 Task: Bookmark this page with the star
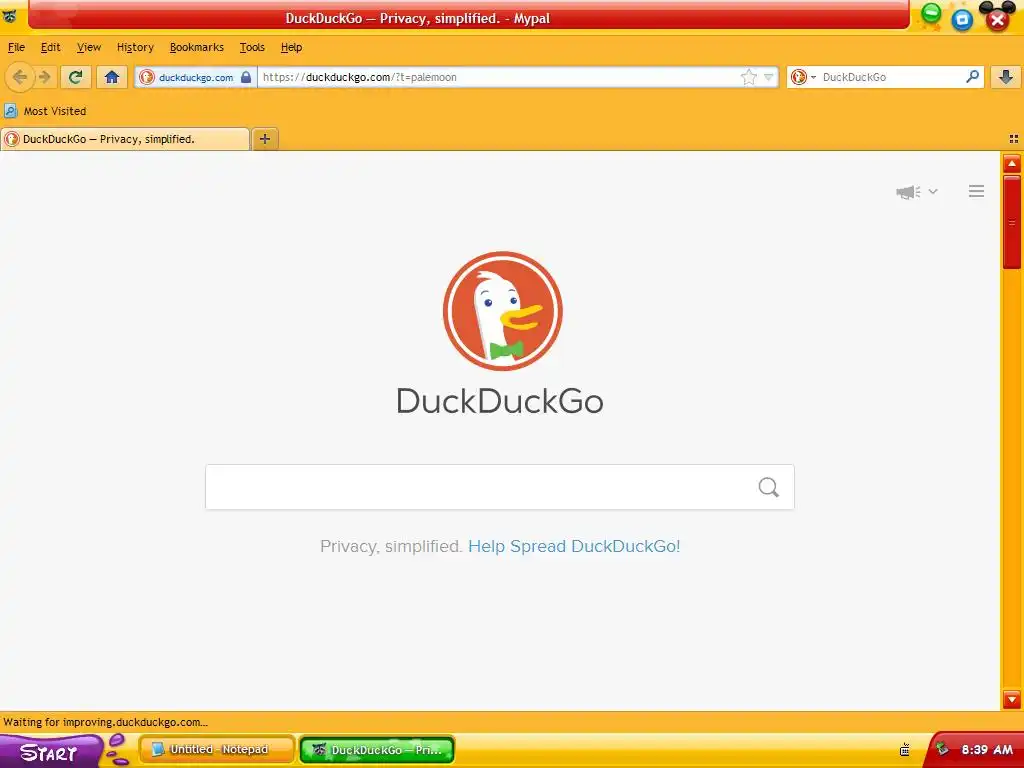pos(748,77)
